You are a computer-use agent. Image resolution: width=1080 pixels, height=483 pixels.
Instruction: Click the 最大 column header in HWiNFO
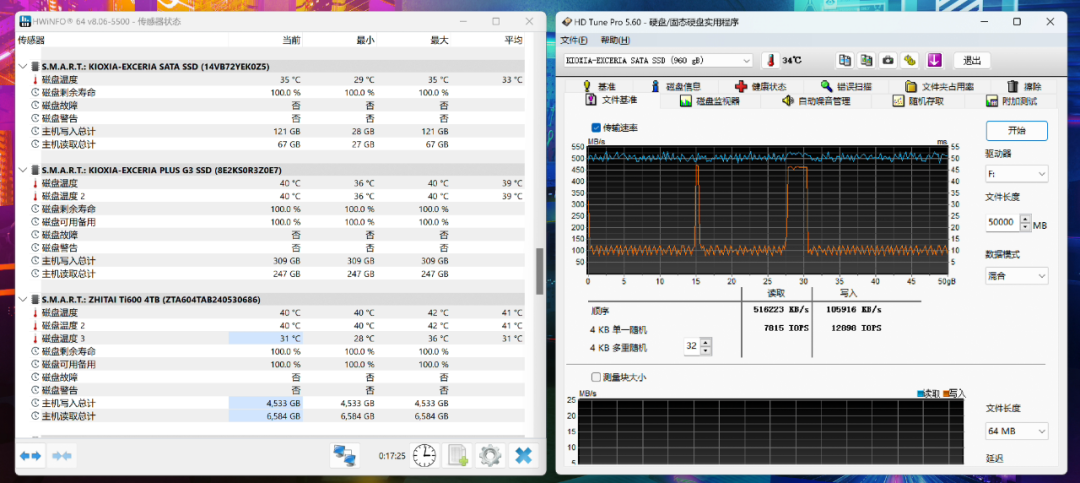click(x=439, y=40)
